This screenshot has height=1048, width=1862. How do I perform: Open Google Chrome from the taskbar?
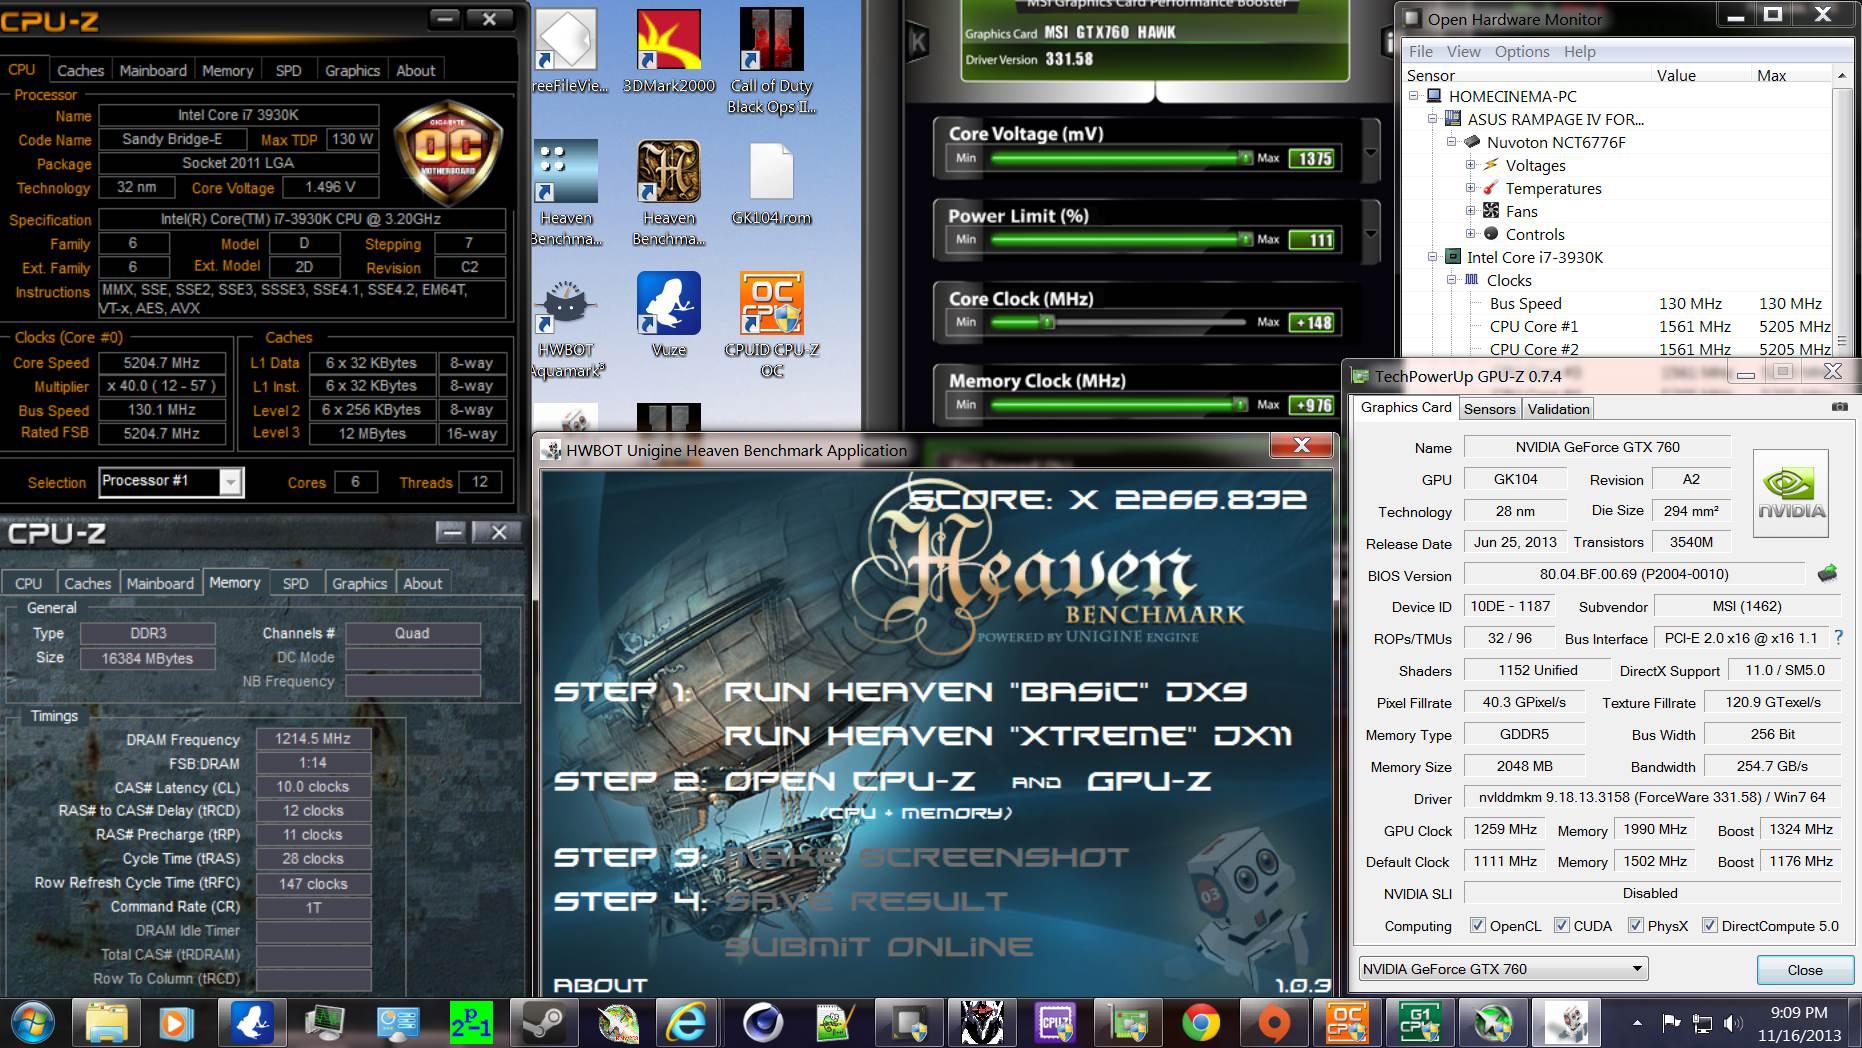(x=1200, y=1023)
